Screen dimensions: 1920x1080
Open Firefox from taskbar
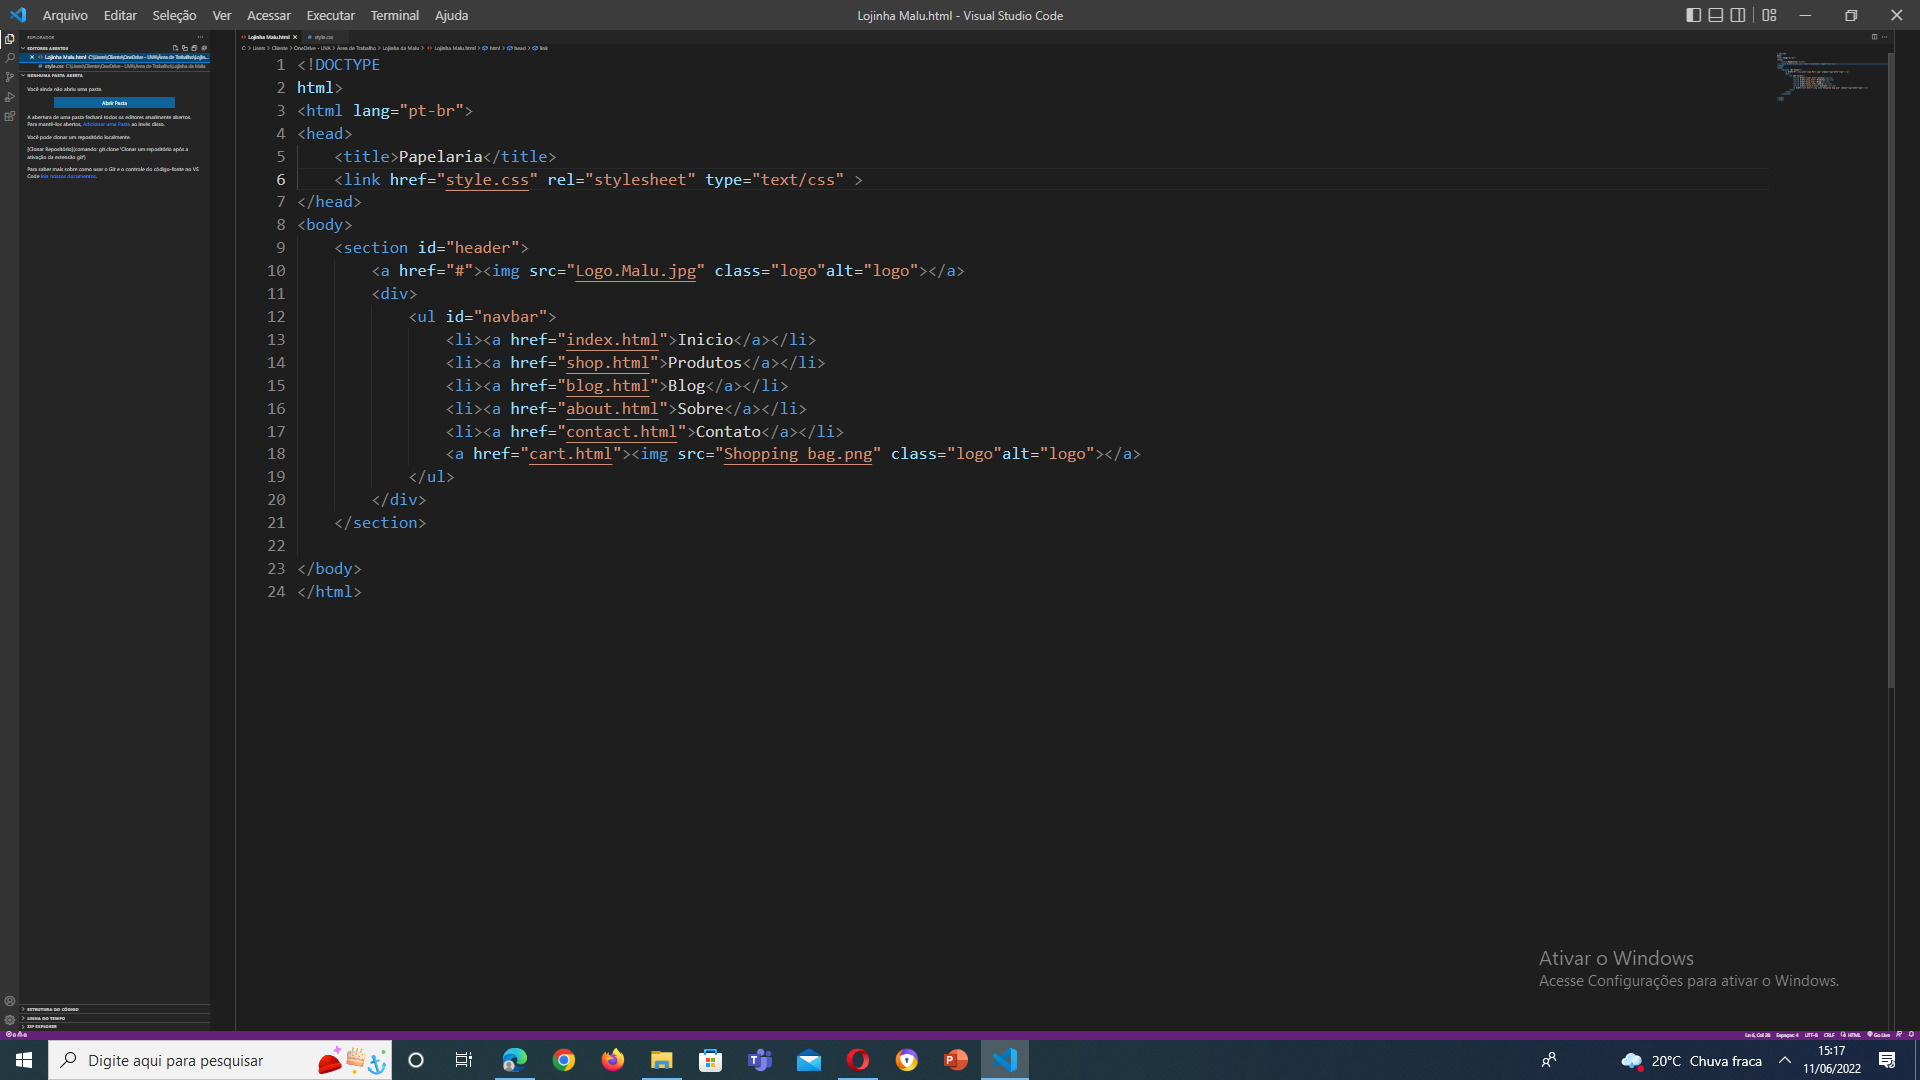point(613,1060)
